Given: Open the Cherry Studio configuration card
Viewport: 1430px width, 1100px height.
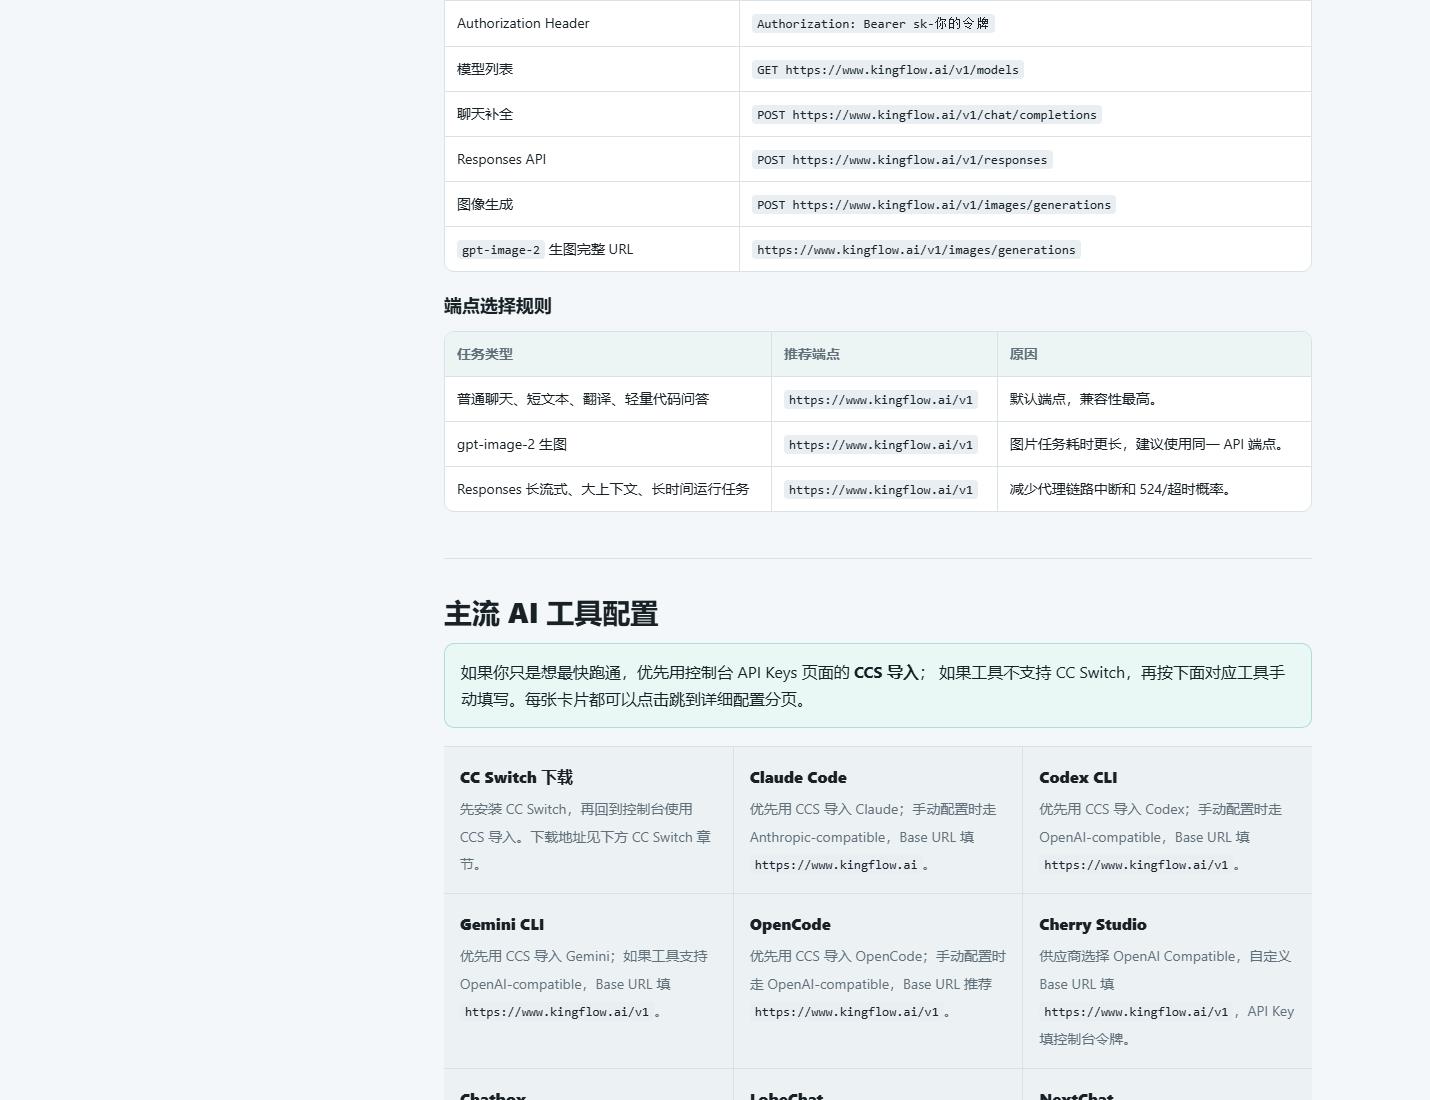Looking at the screenshot, I should tap(1167, 981).
